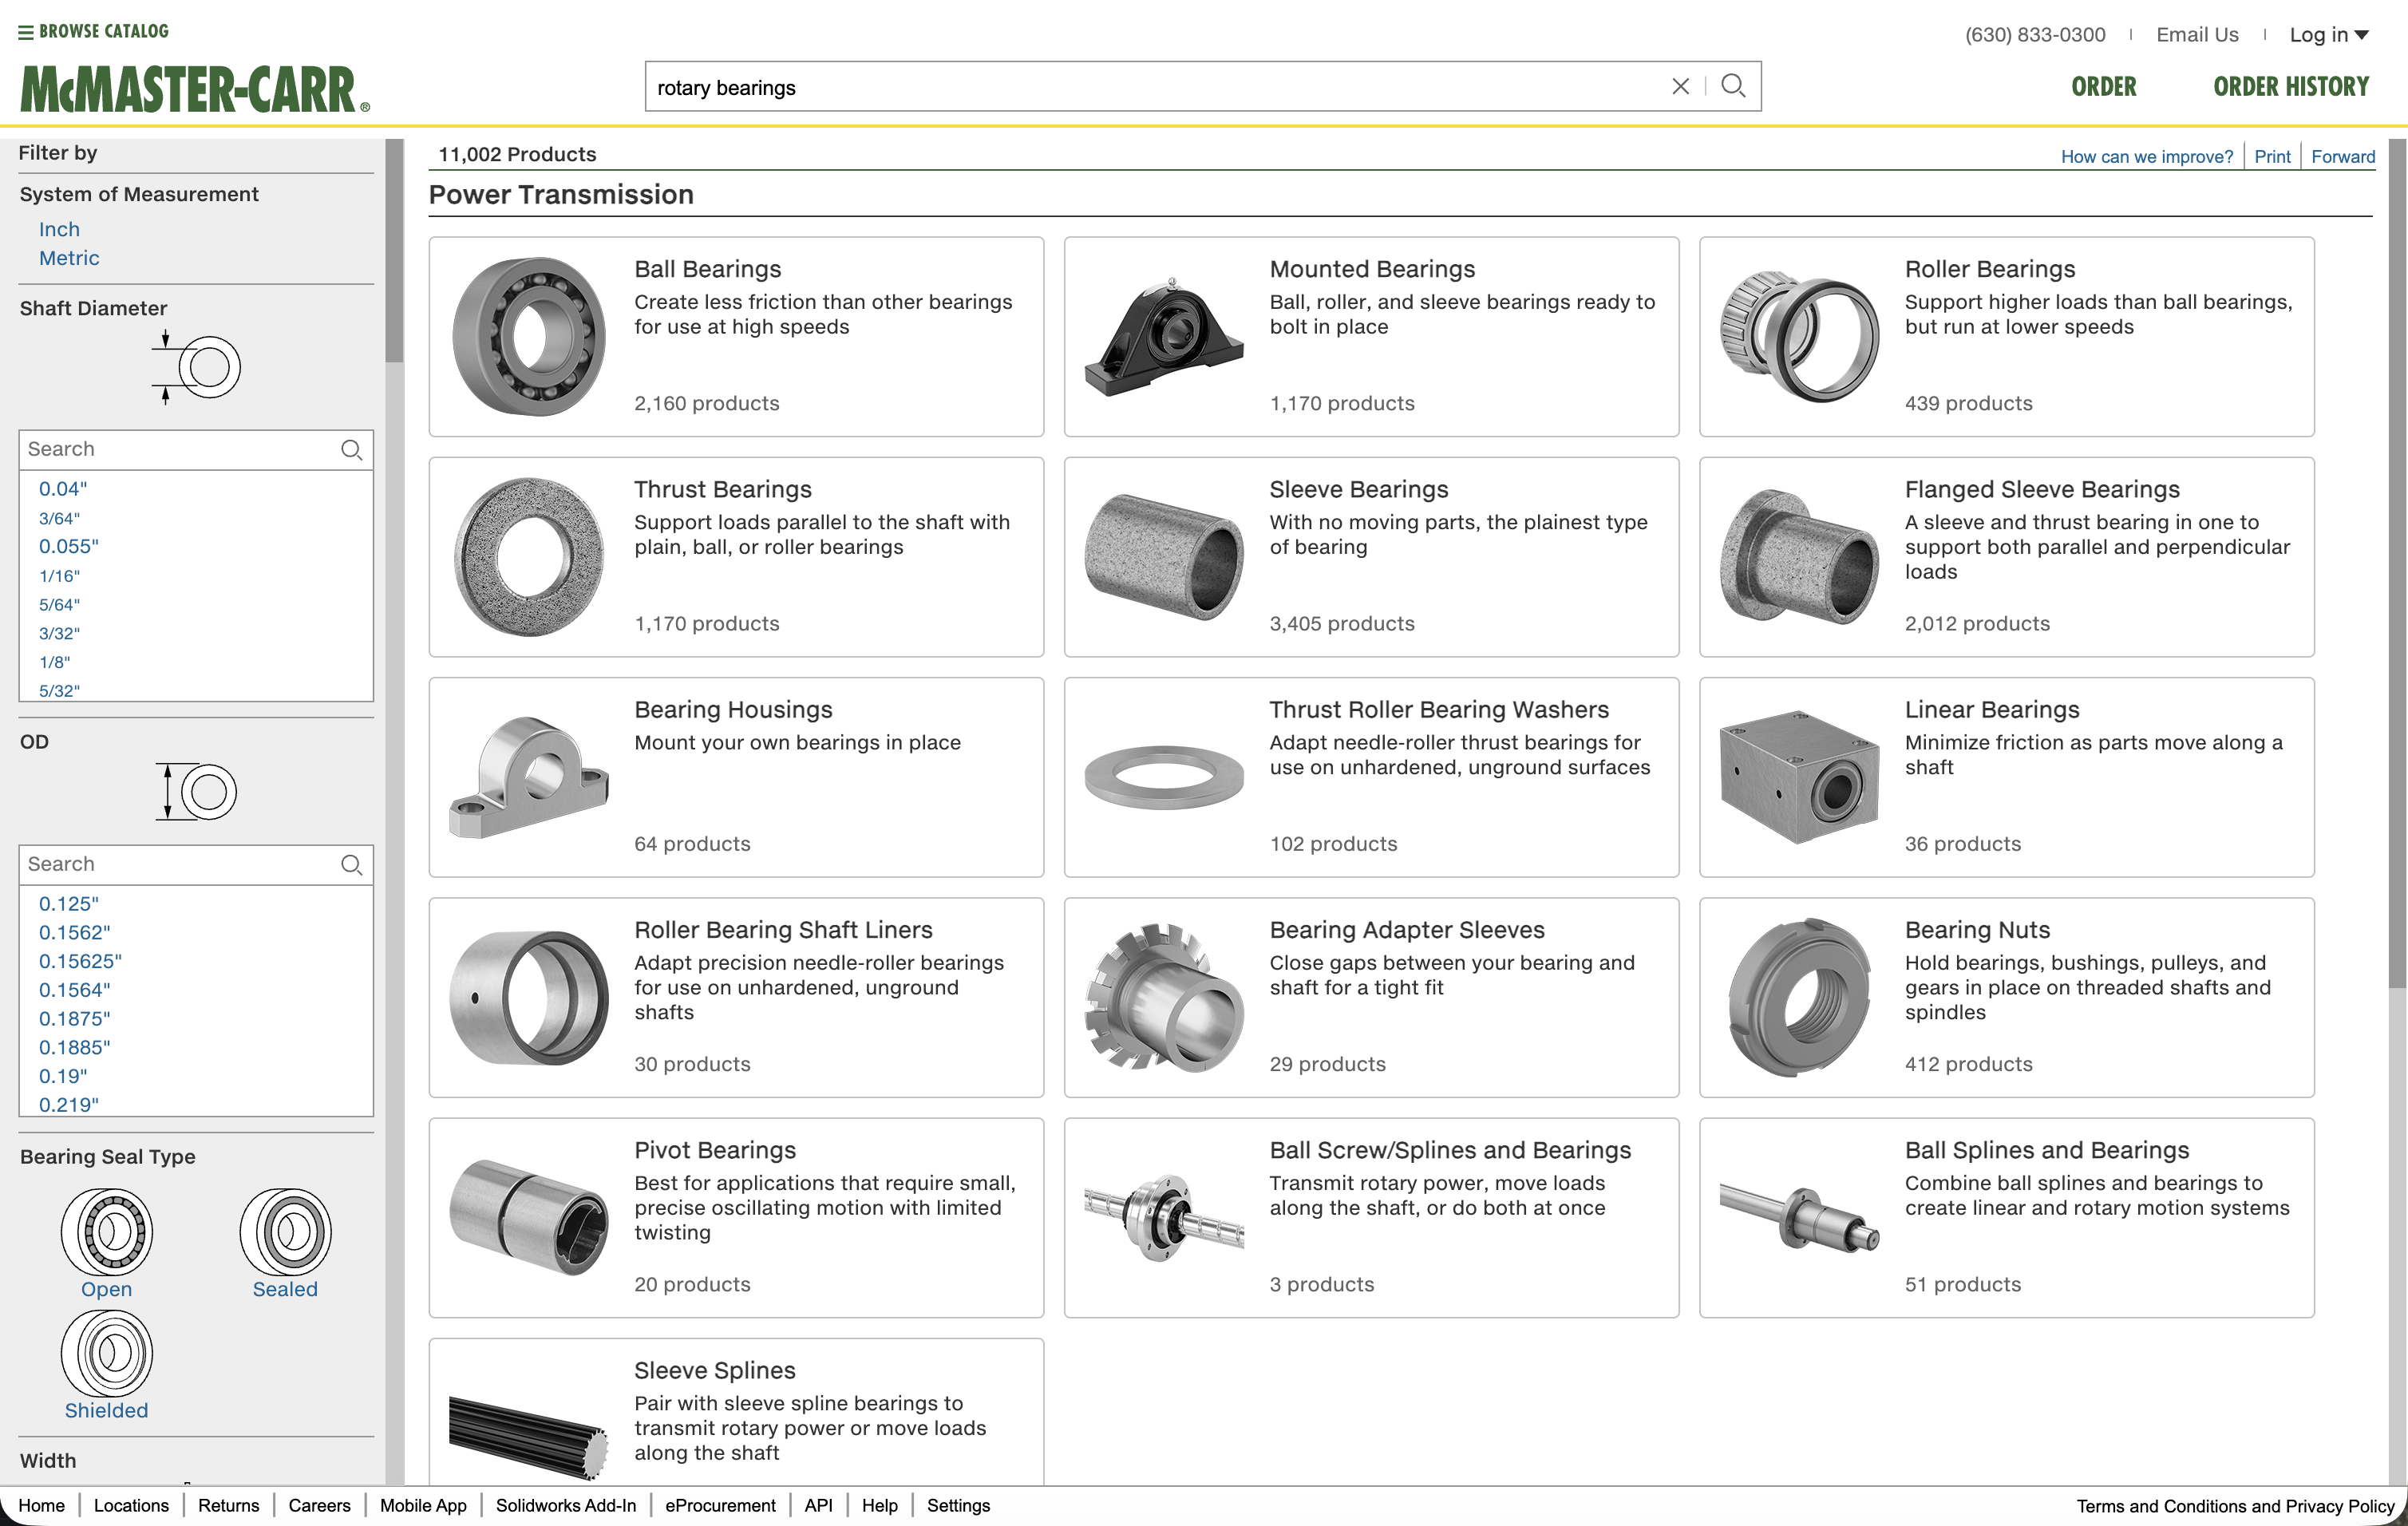Click the magnifier icon in the Shaft Diameter search
The width and height of the screenshot is (2408, 1526).
coord(352,450)
